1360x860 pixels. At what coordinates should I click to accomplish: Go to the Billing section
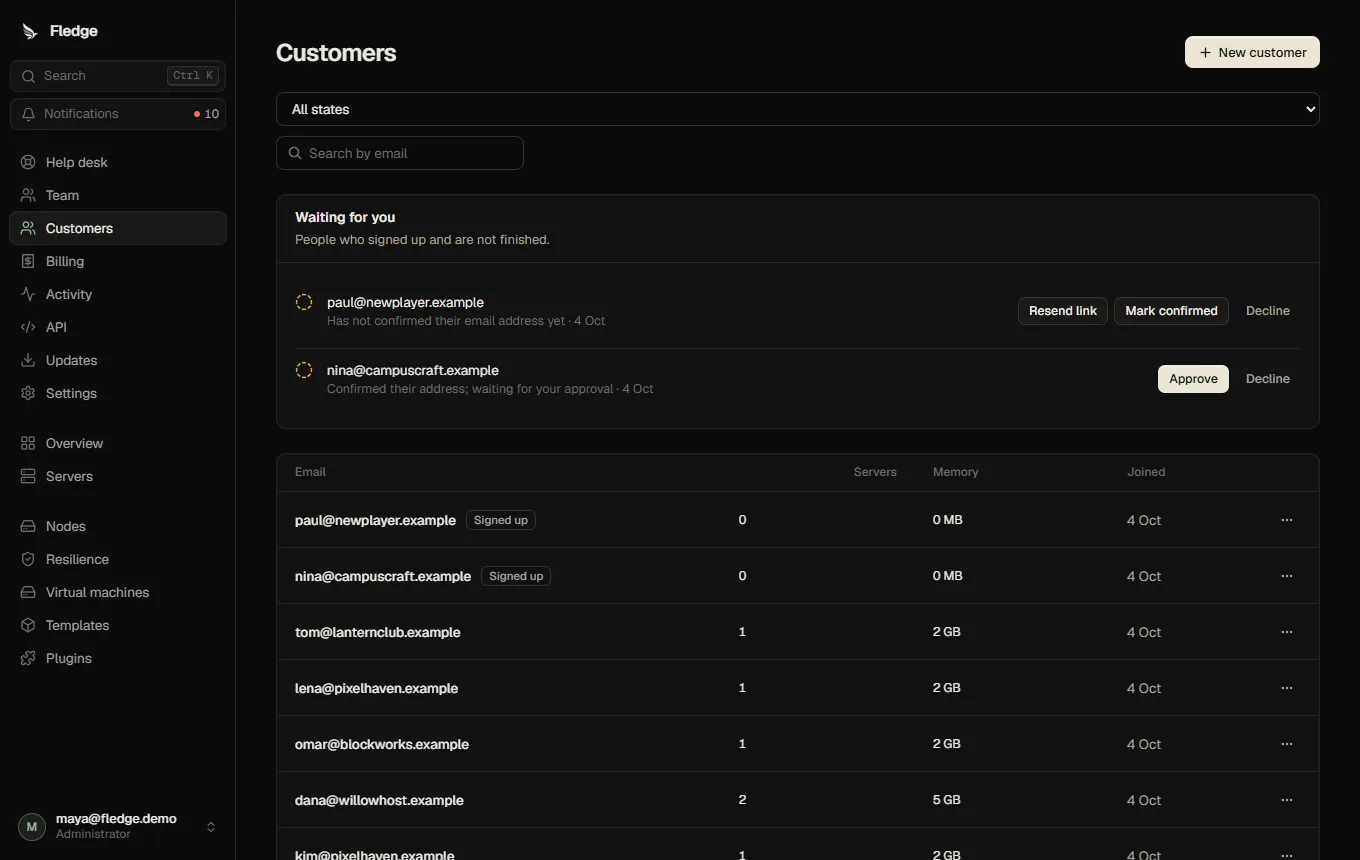(118, 261)
